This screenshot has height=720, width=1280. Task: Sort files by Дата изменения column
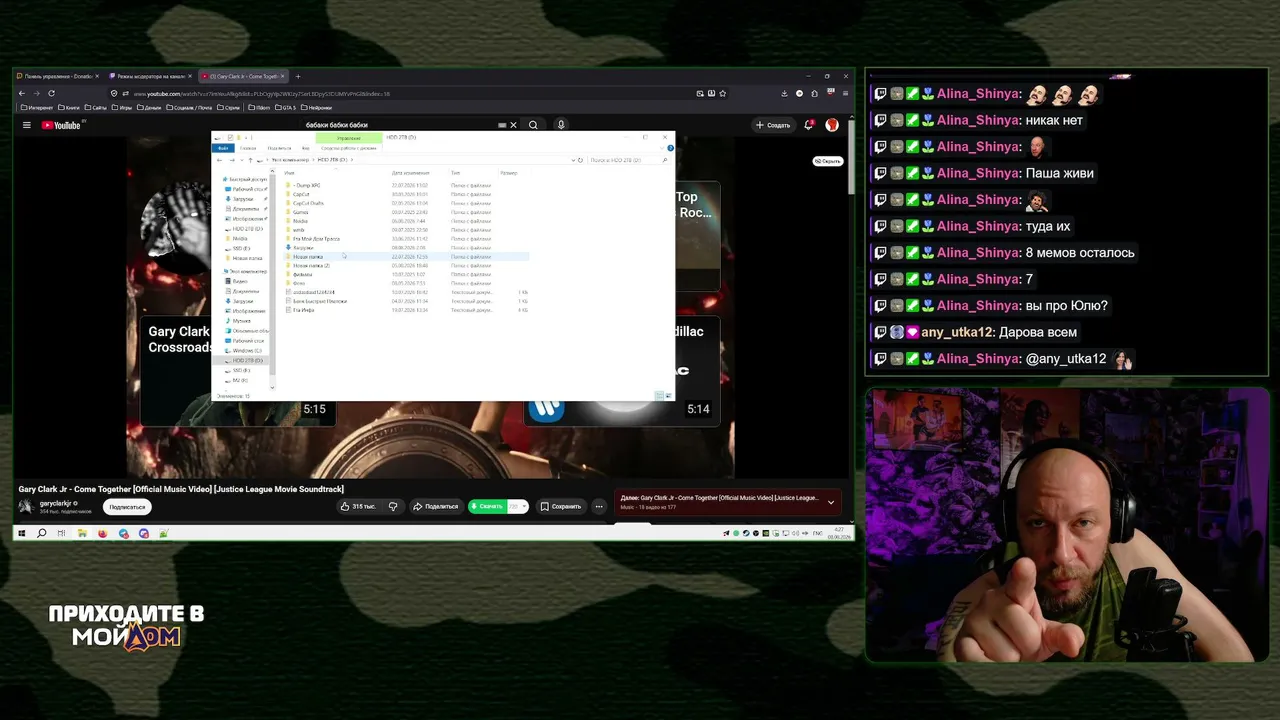point(410,173)
